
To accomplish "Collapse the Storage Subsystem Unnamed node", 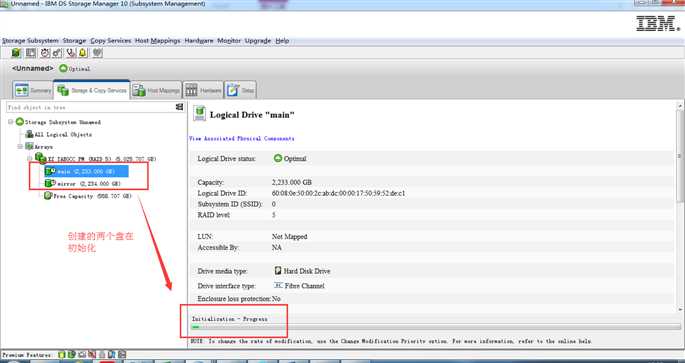I will (10, 122).
